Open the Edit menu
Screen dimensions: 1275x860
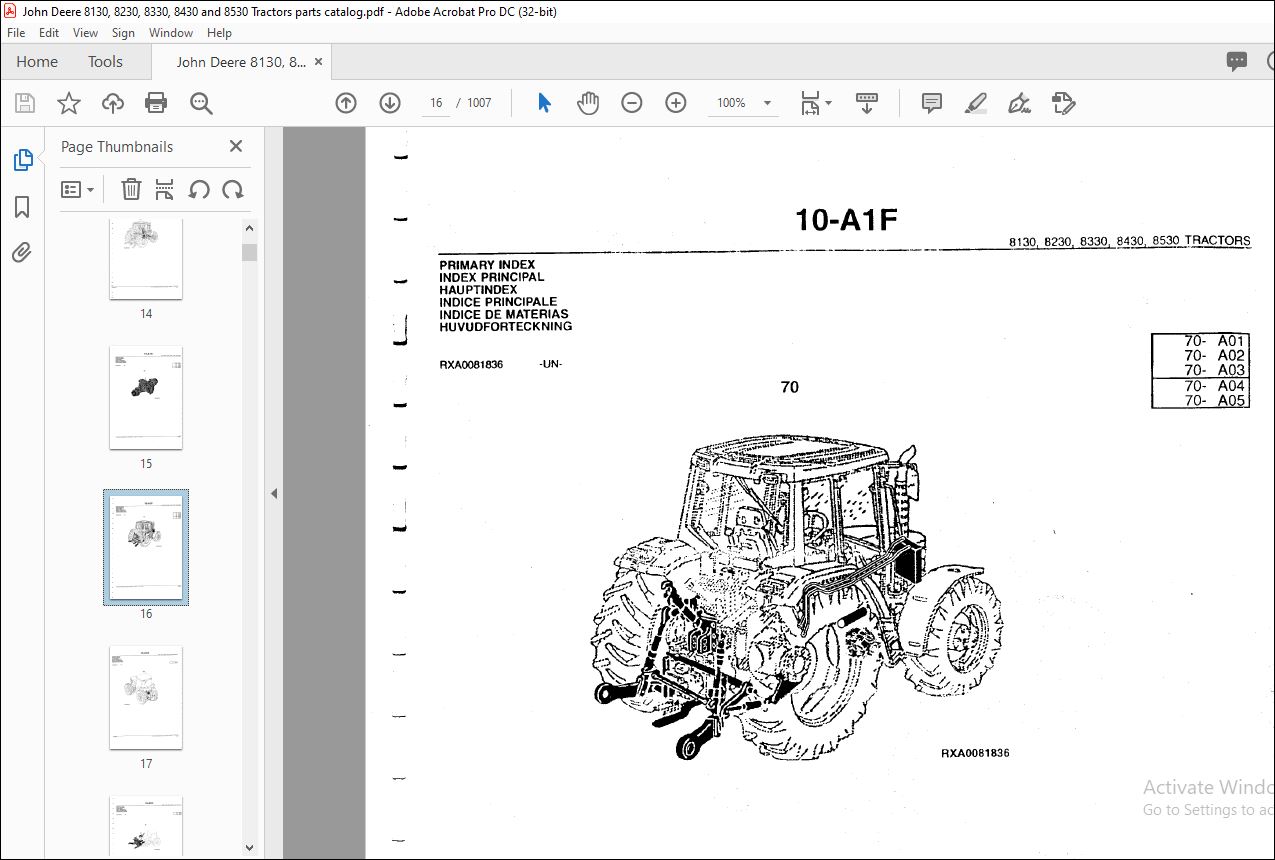[x=49, y=33]
